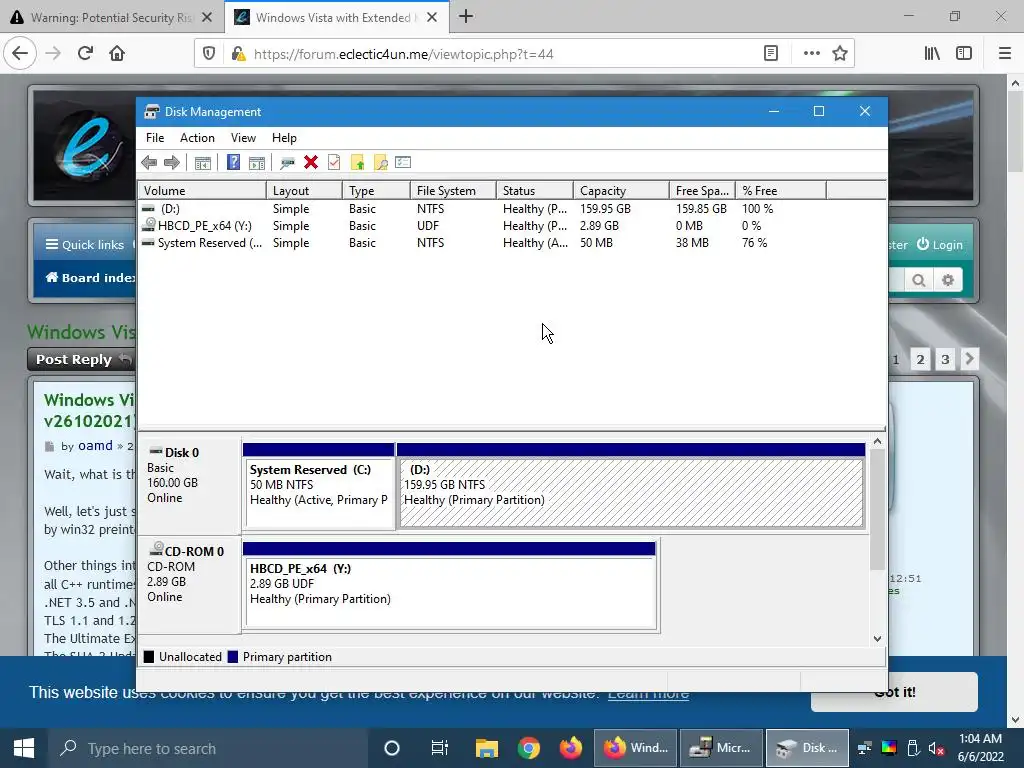Viewport: 1024px width, 768px height.
Task: Open the Firefox Library icon
Action: pyautogui.click(x=932, y=54)
